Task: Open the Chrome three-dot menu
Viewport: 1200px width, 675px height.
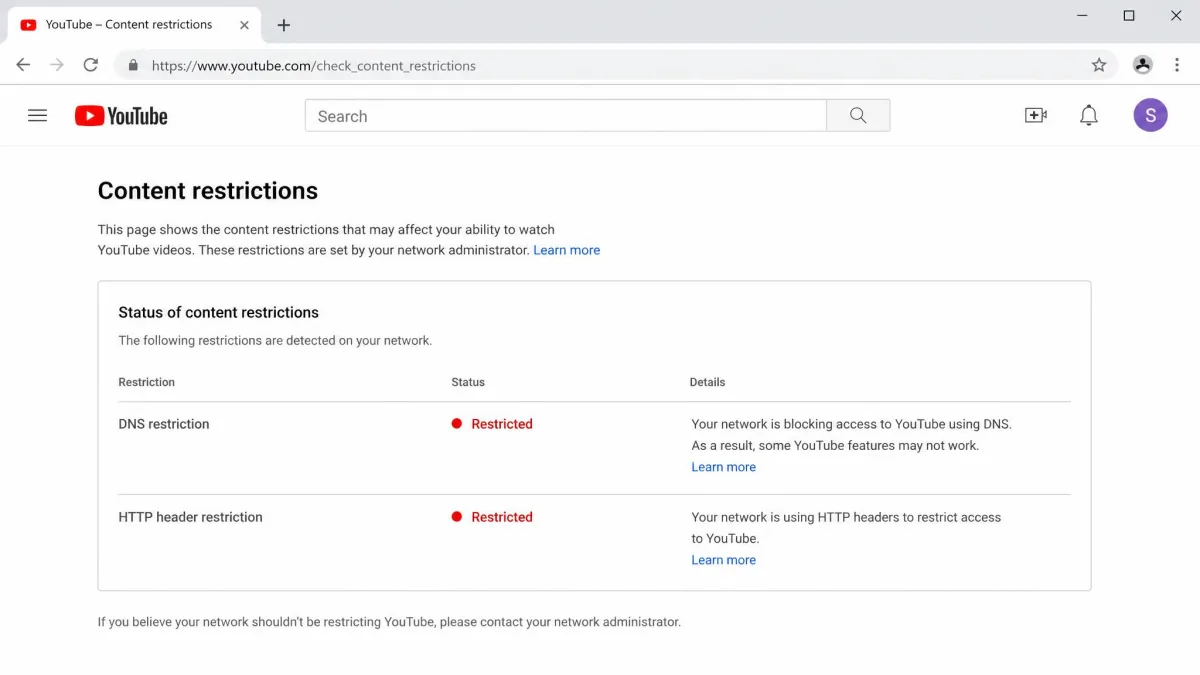Action: point(1177,65)
